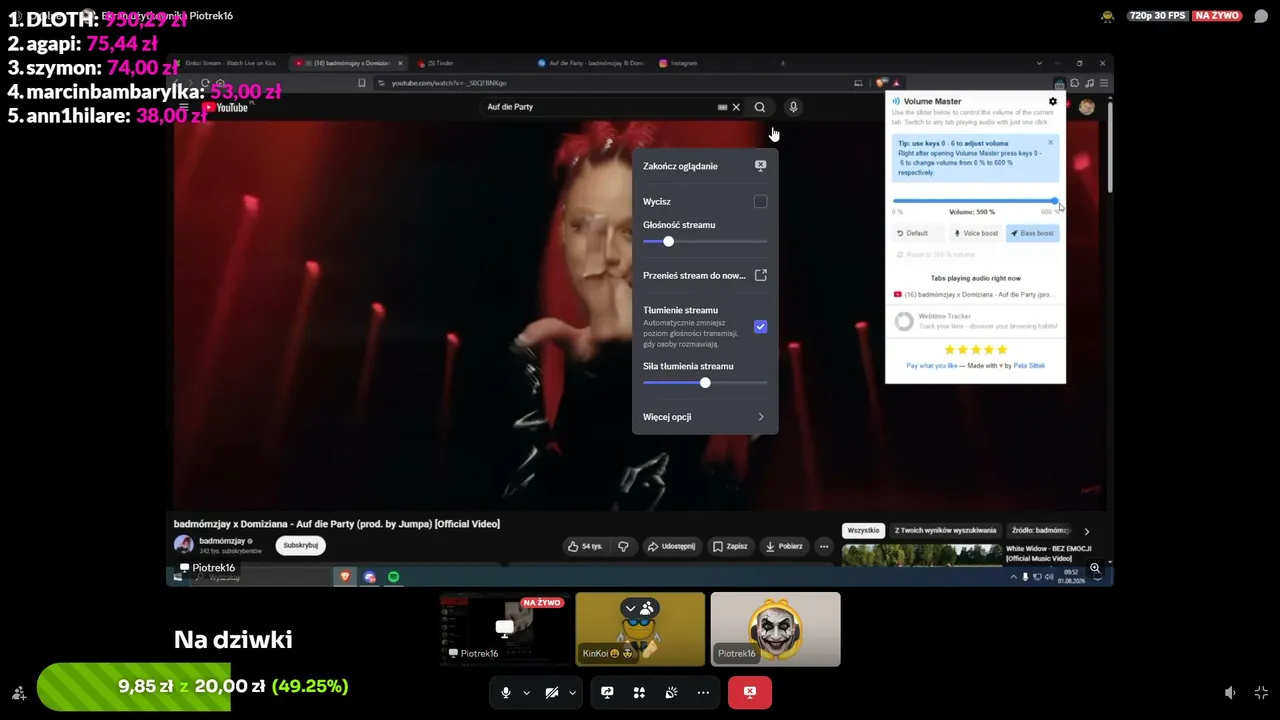The height and width of the screenshot is (720, 1280).
Task: Click the Discord microphone mute button
Action: [506, 692]
